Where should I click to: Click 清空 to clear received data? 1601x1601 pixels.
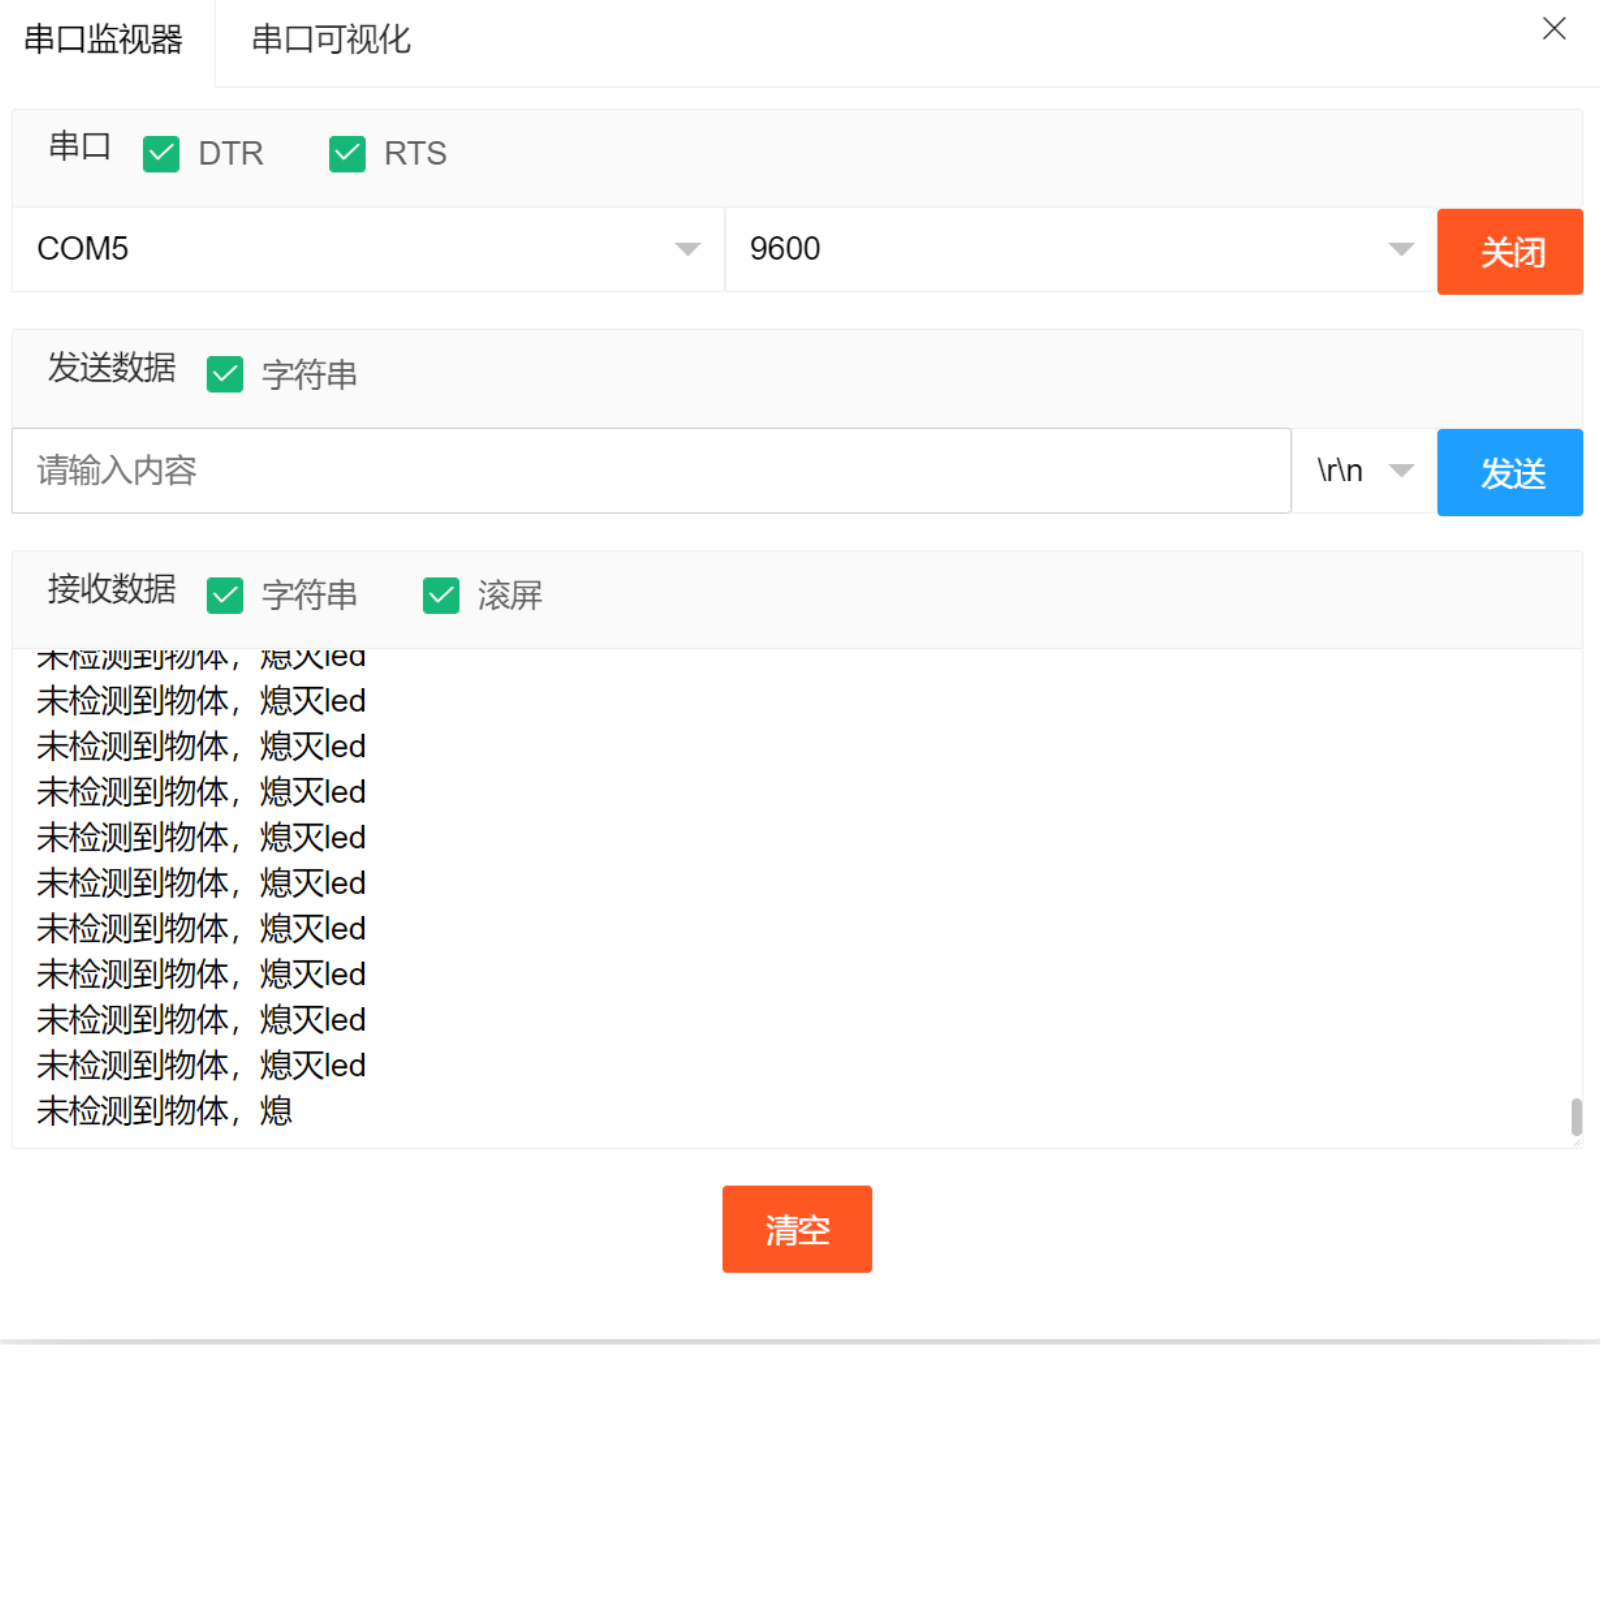(796, 1229)
